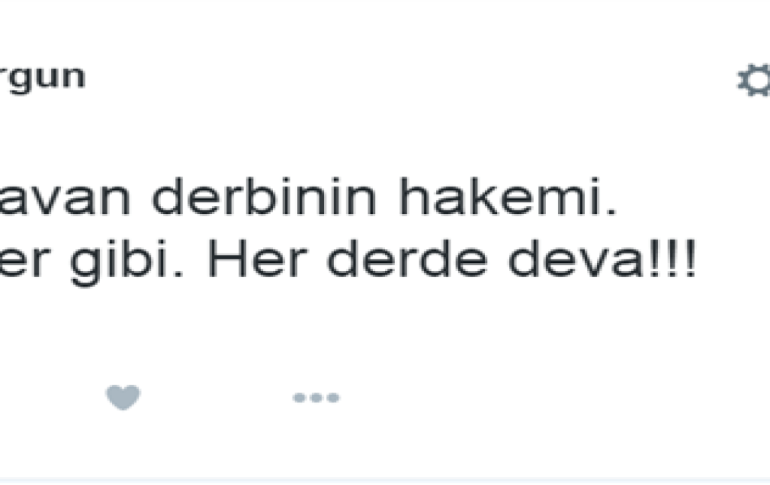Image resolution: width=770 pixels, height=485 pixels.
Task: Click the word "derde" in the tweet
Action: tap(407, 259)
